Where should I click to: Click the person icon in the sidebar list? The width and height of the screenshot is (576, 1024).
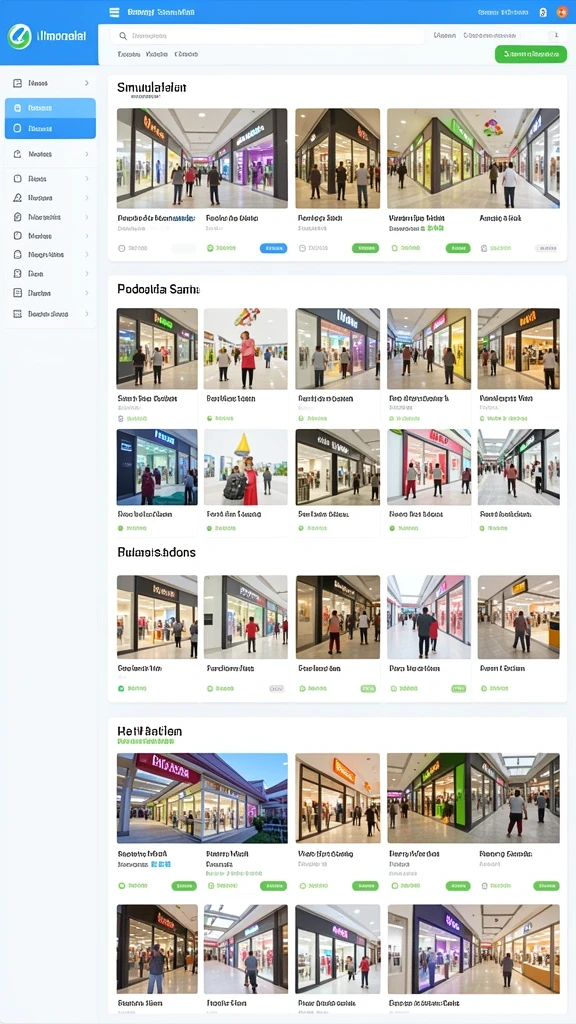point(18,197)
